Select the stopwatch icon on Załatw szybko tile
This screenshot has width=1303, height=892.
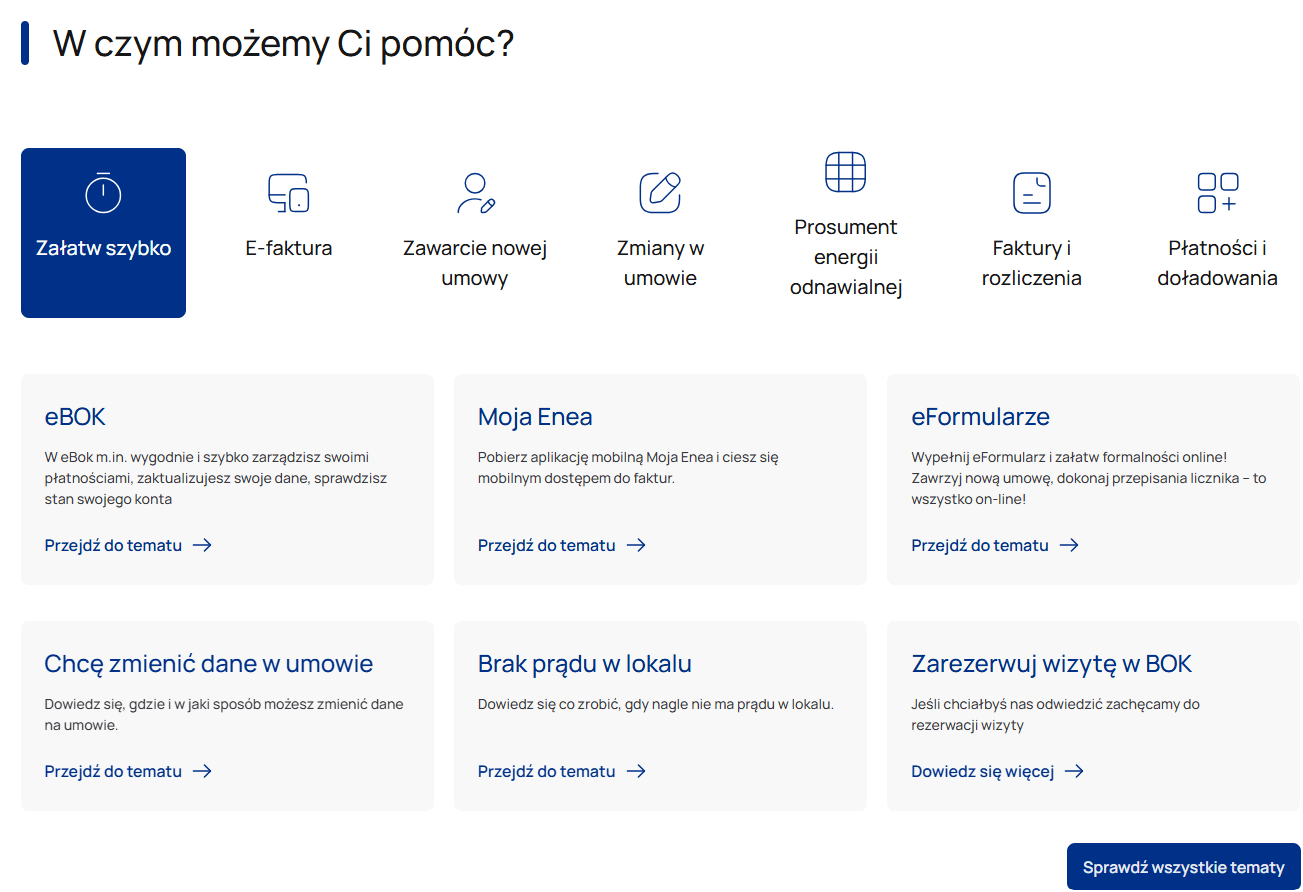[103, 192]
